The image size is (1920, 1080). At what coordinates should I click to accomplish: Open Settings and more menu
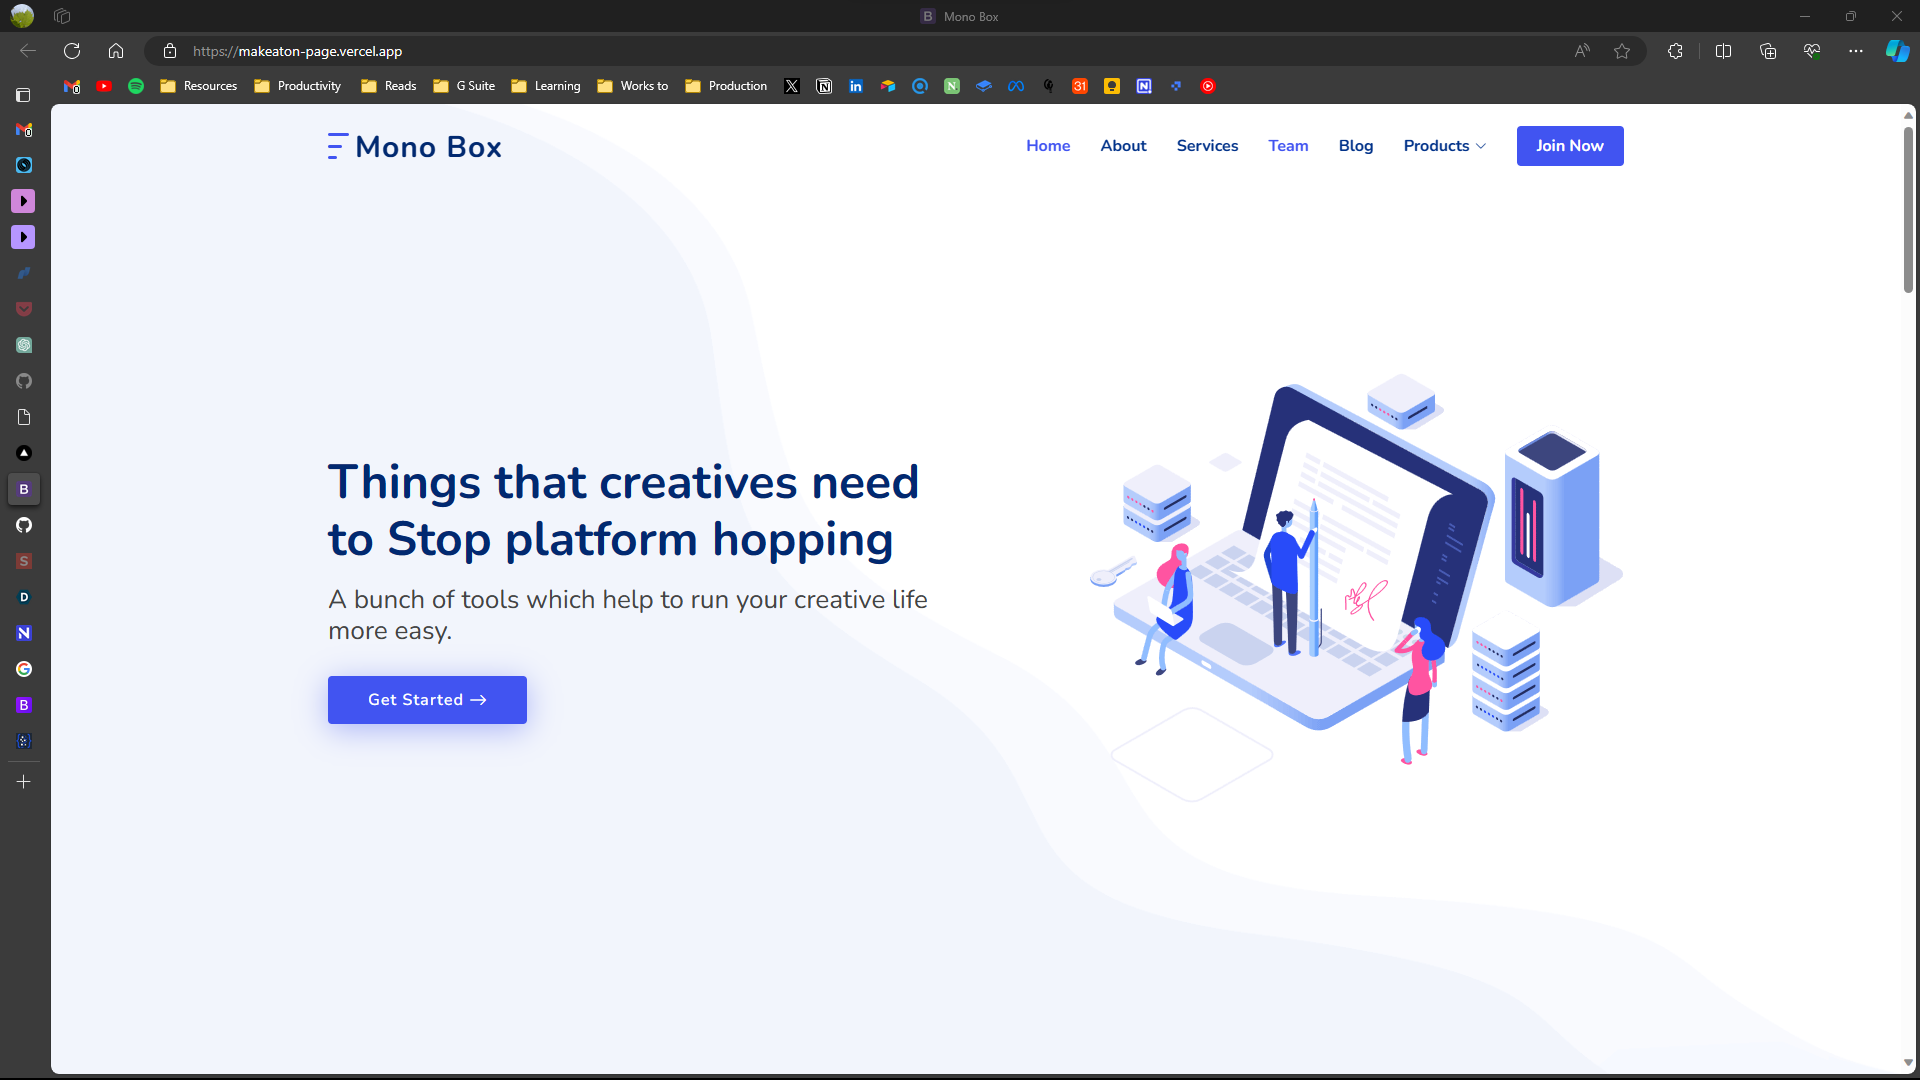click(x=1856, y=51)
